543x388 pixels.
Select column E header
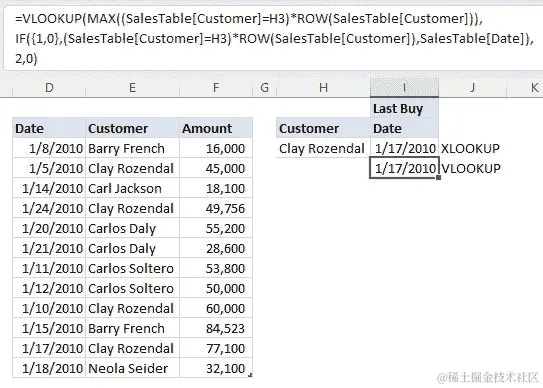[x=132, y=88]
